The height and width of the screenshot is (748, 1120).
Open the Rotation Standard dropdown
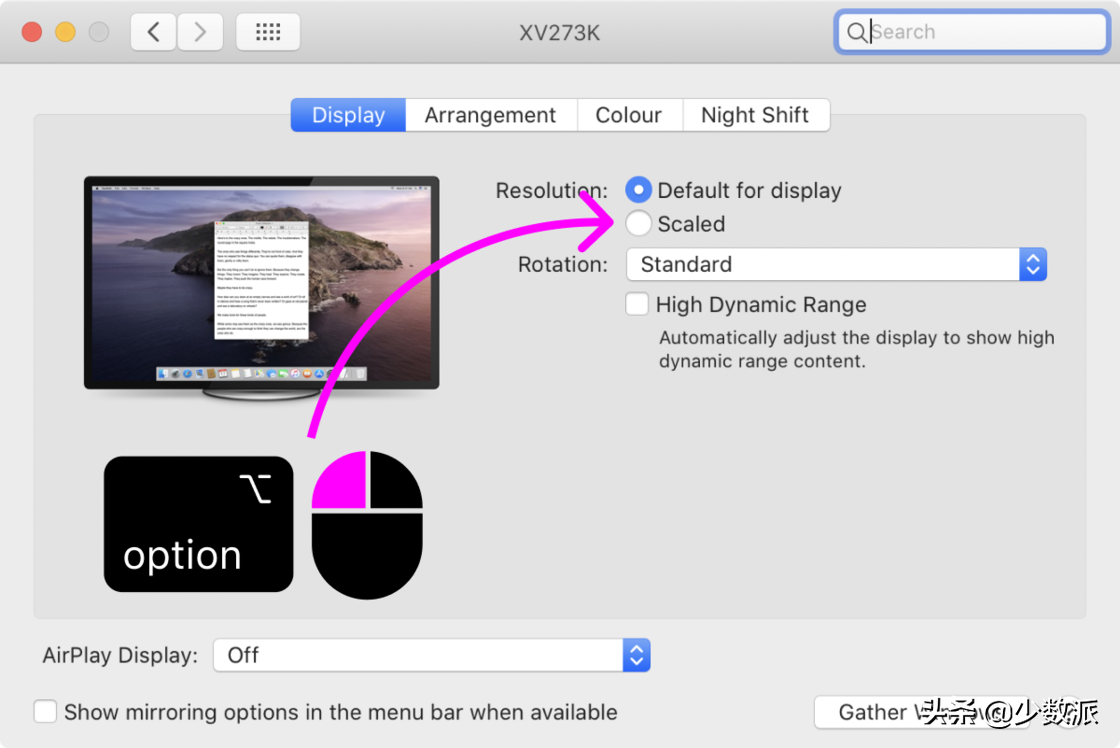pyautogui.click(x=836, y=264)
